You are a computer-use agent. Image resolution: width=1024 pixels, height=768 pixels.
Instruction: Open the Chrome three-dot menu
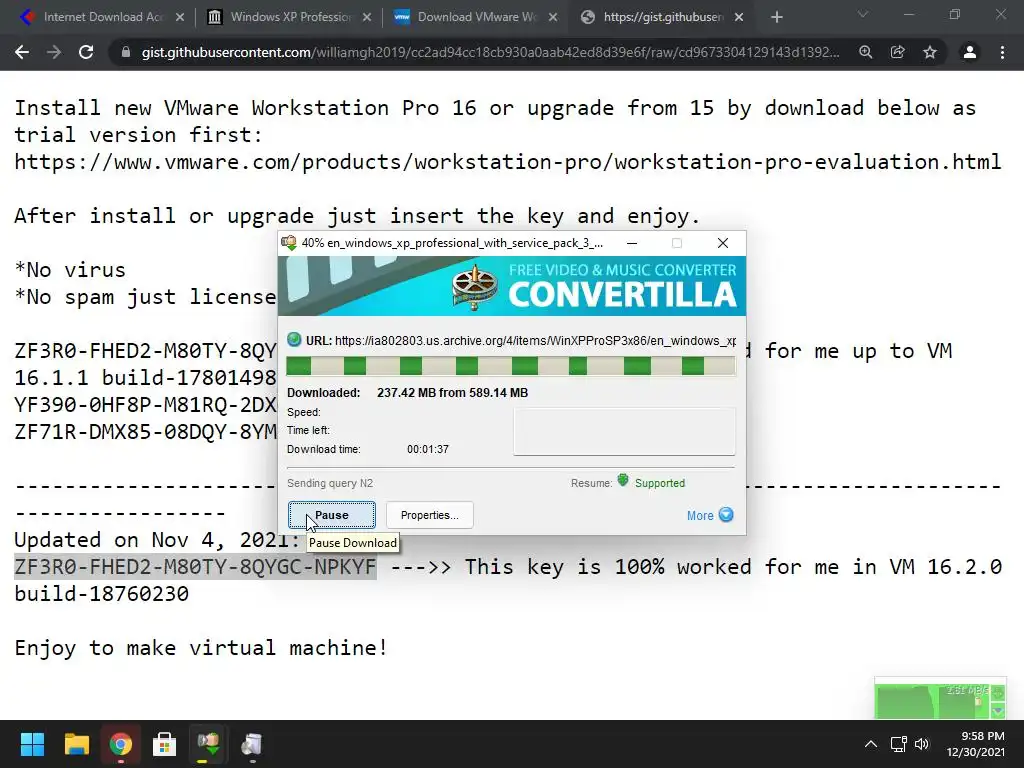(1002, 52)
